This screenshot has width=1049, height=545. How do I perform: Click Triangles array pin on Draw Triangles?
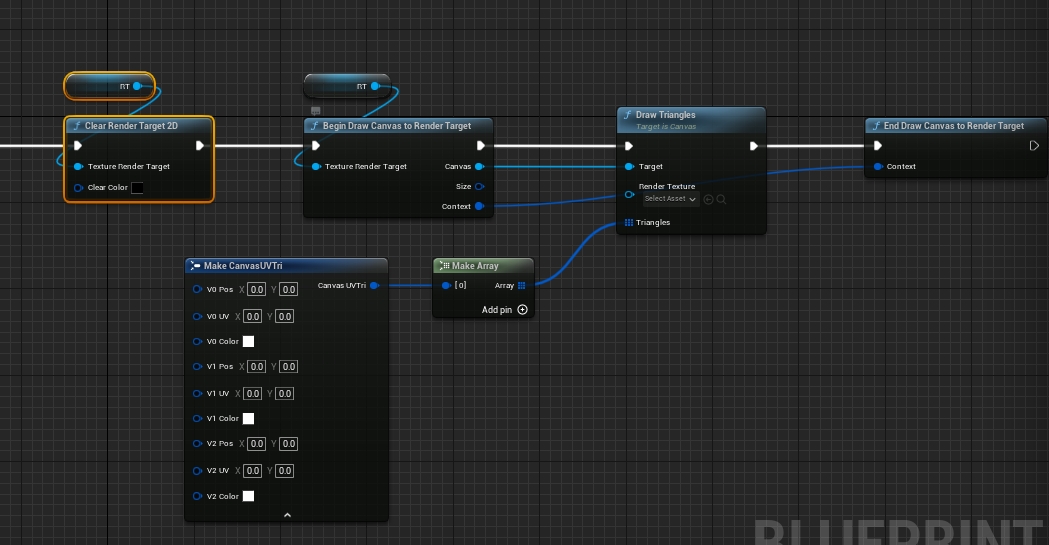coord(628,222)
